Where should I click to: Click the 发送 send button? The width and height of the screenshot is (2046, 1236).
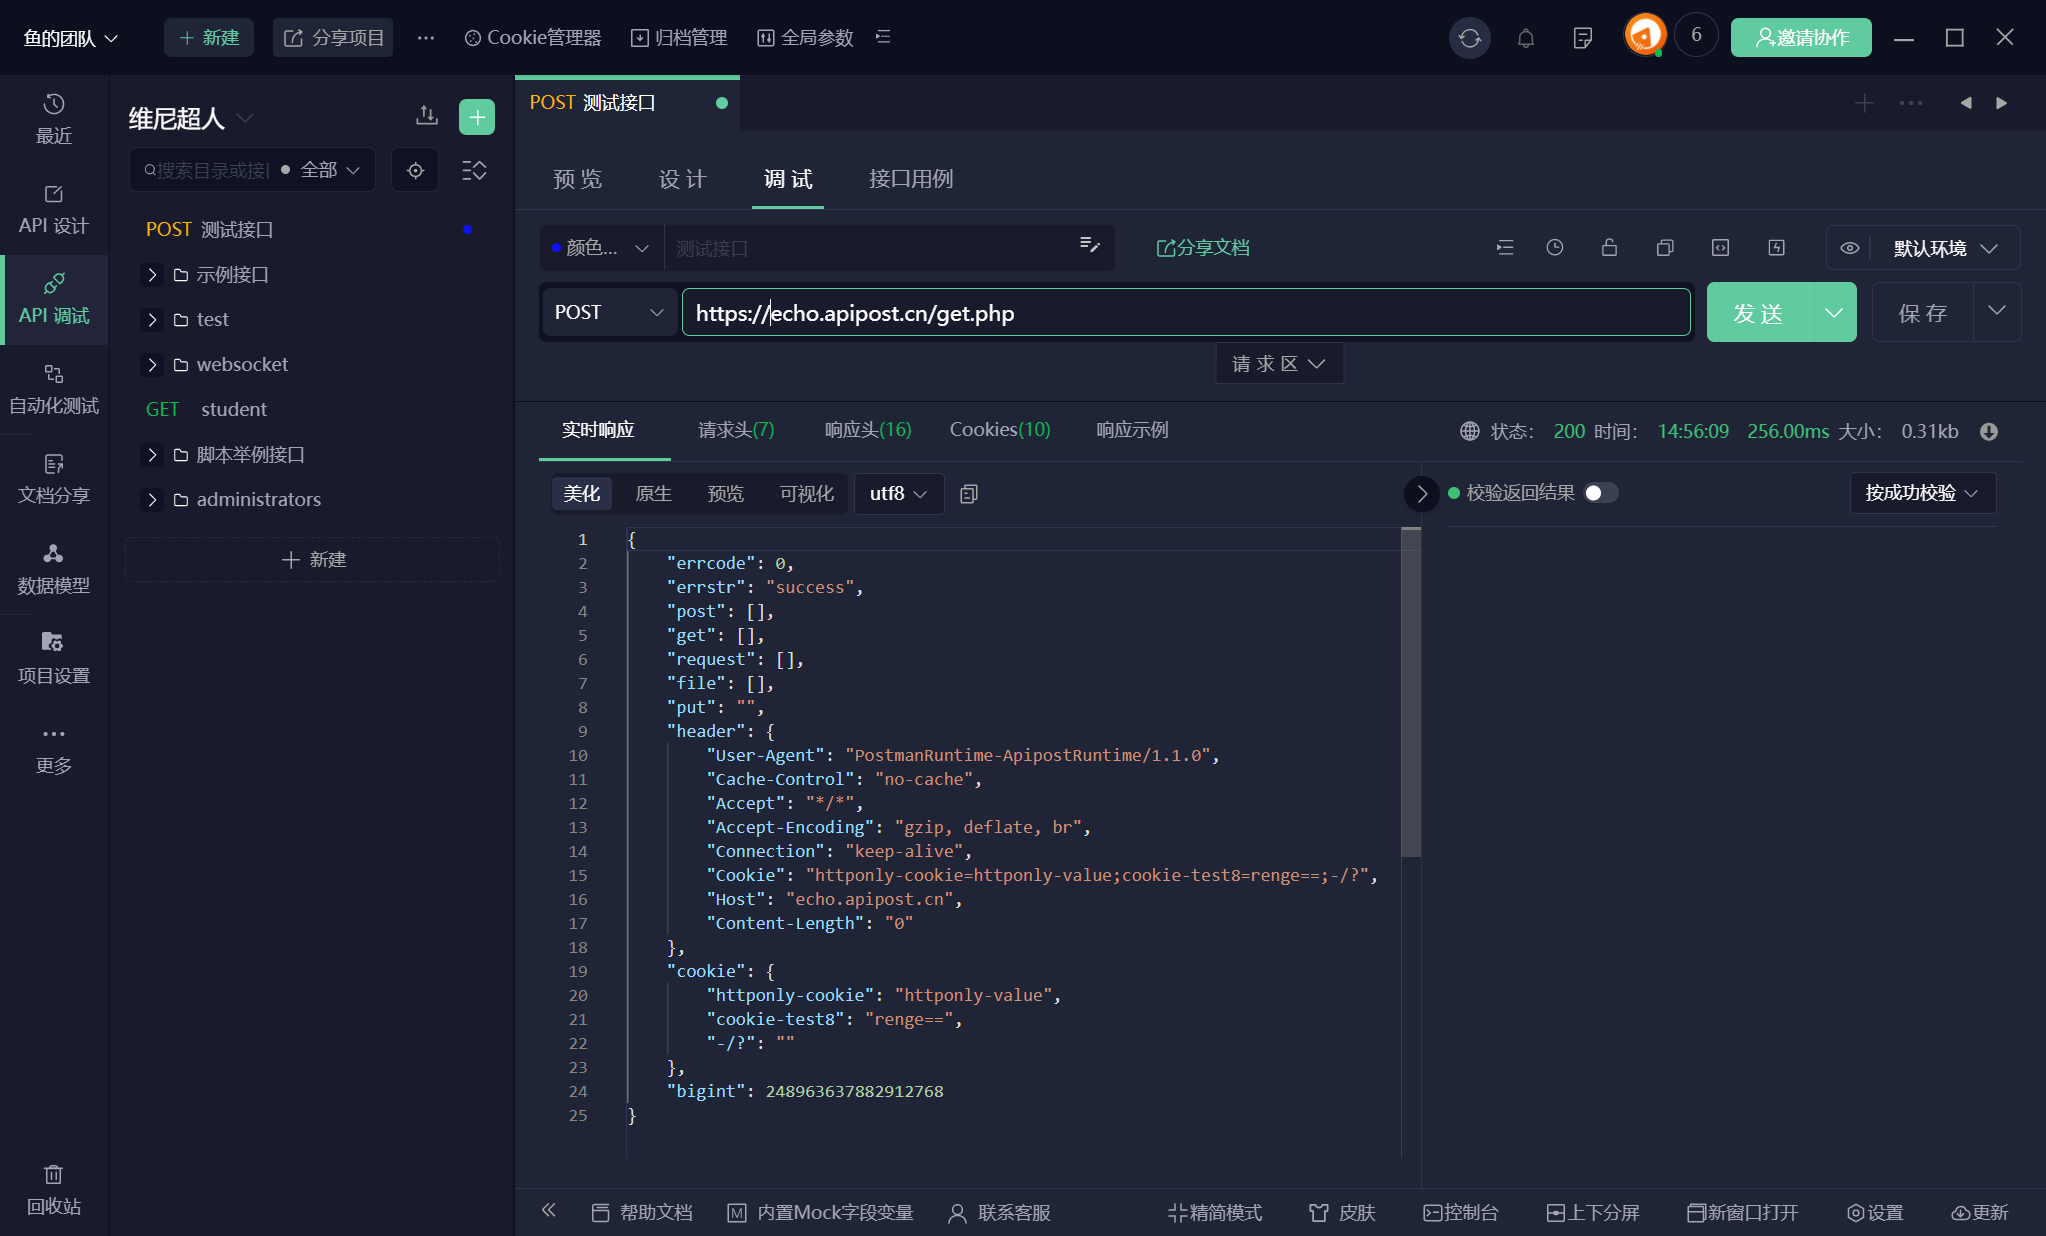click(1758, 313)
